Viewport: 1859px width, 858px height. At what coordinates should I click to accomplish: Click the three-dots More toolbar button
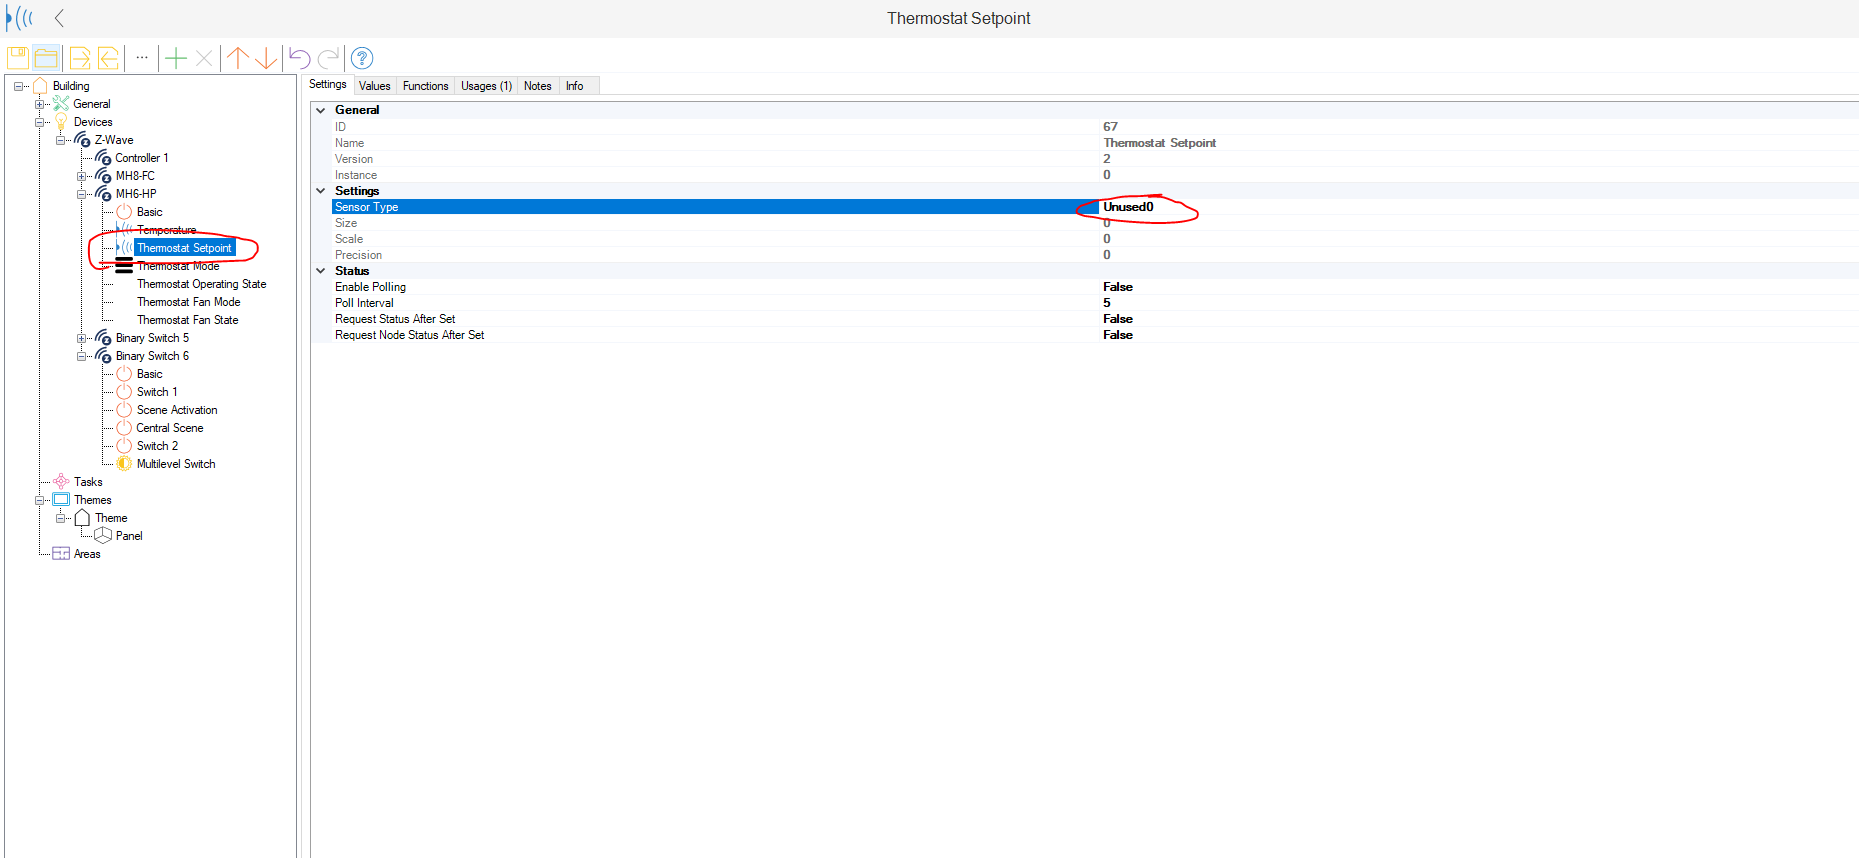(x=142, y=58)
